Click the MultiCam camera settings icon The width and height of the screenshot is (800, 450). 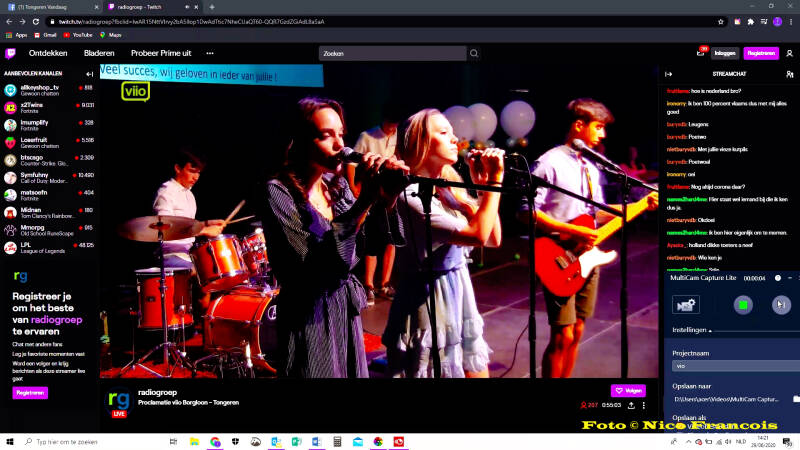click(686, 304)
